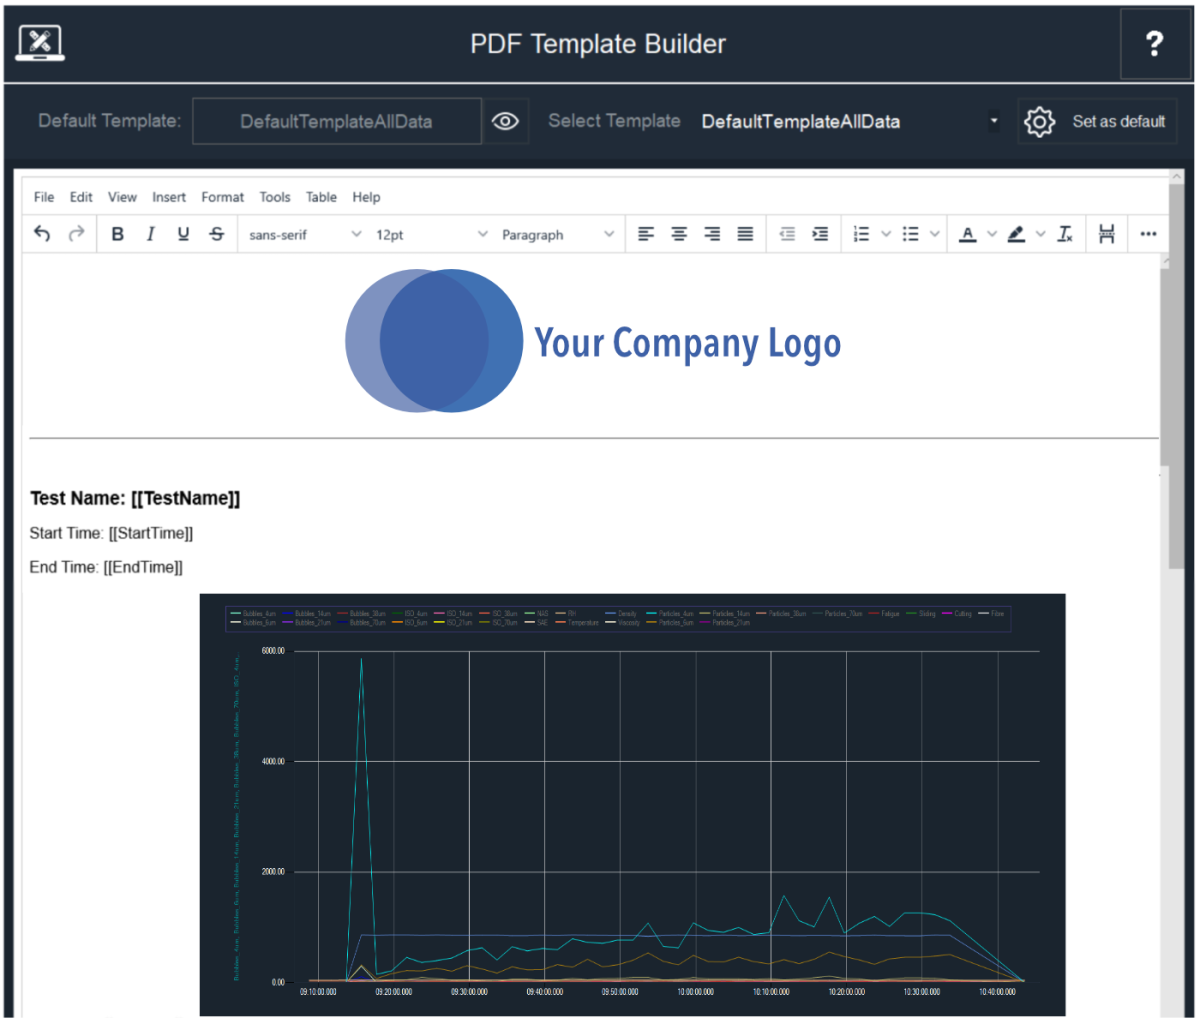This screenshot has width=1200, height=1018.
Task: Clear formatting with the Tx icon
Action: (1065, 234)
